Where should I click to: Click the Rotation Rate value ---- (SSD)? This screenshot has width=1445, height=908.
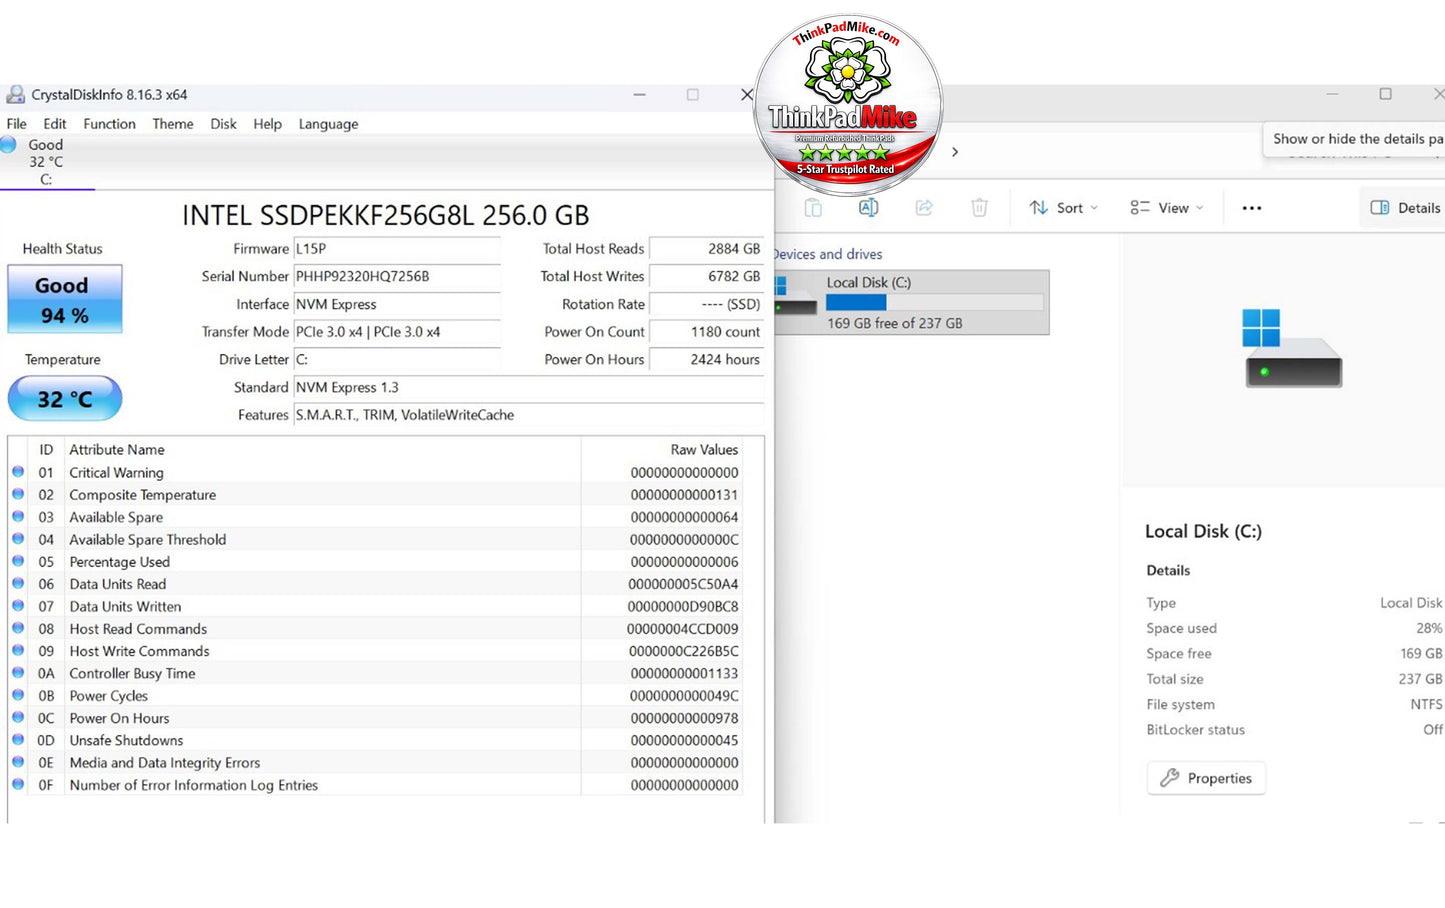(707, 304)
